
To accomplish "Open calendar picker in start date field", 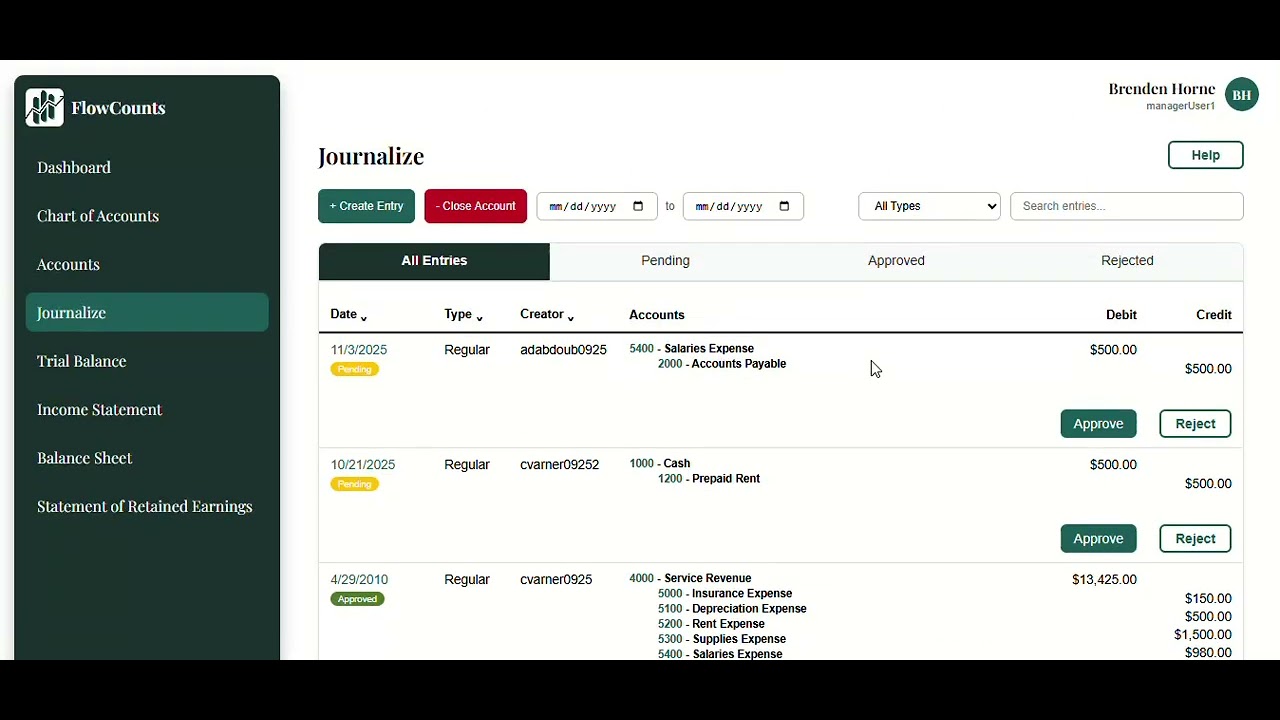I will coord(638,206).
